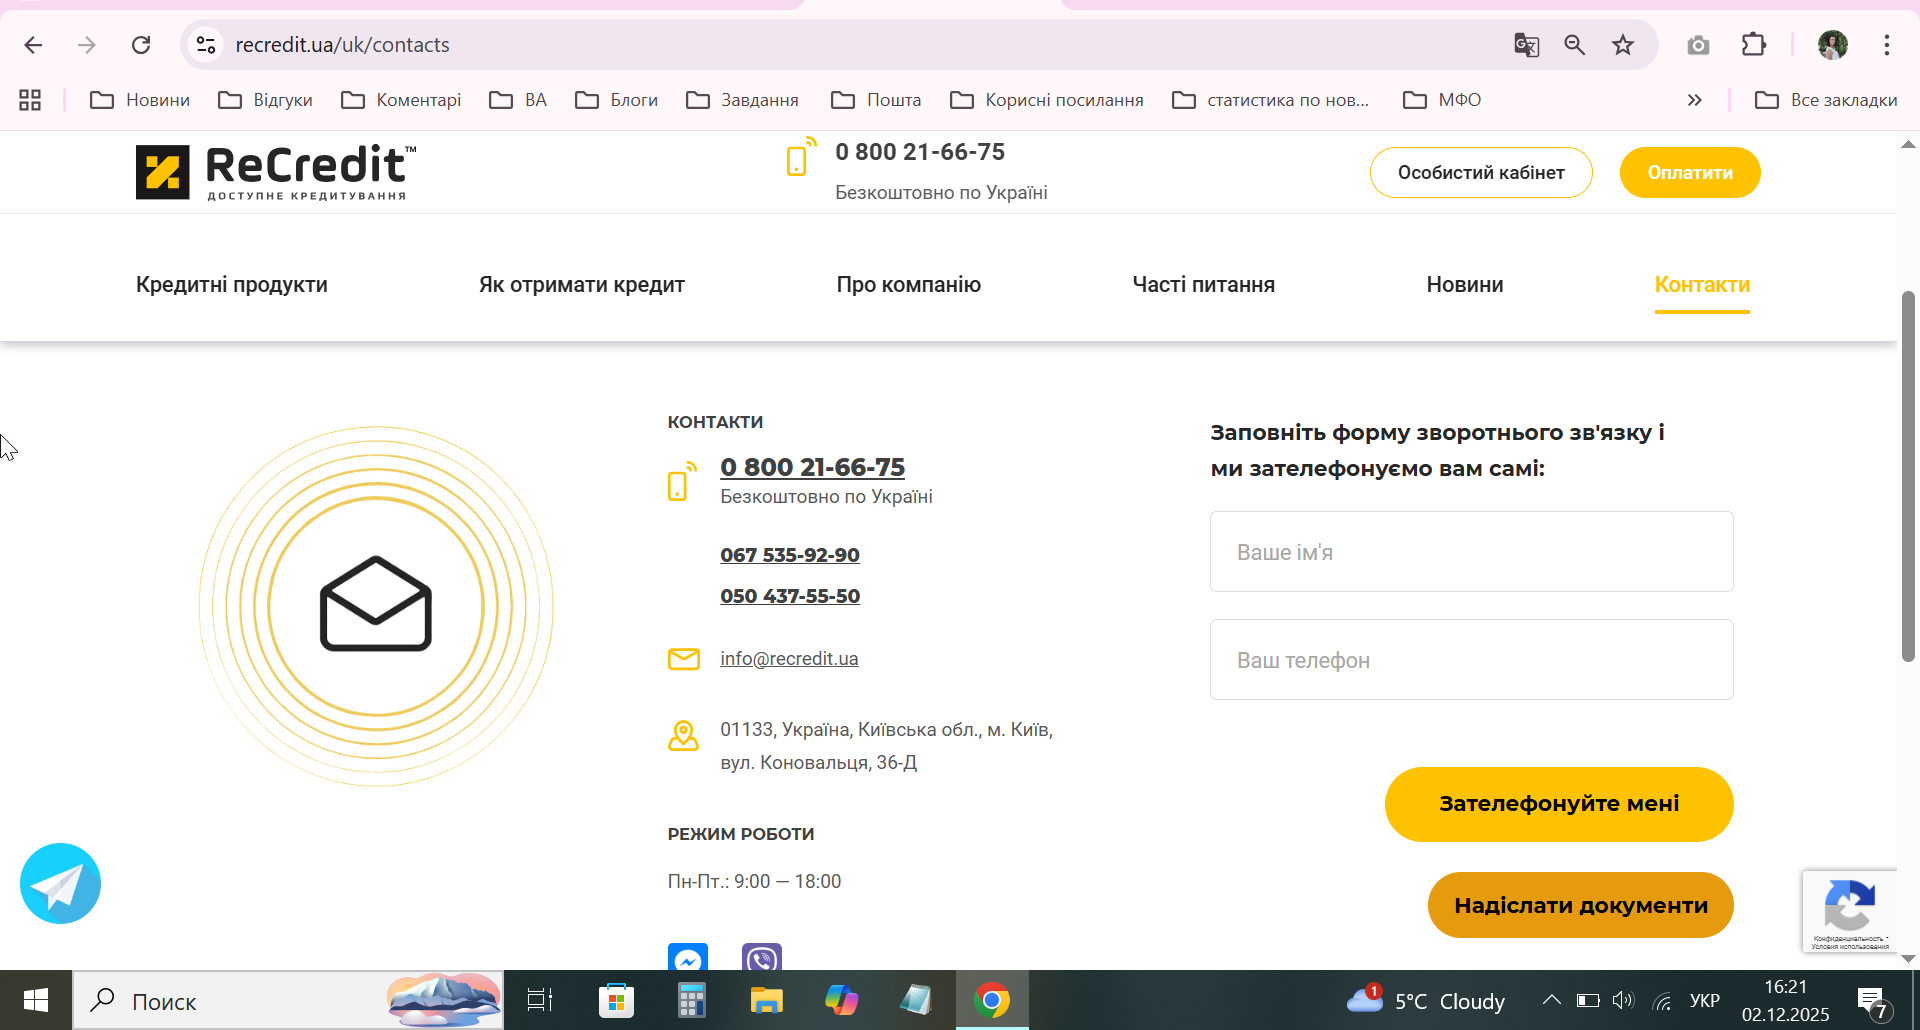This screenshot has height=1030, width=1920.
Task: Click the Wi-Fi network tray icon
Action: tap(1662, 1001)
